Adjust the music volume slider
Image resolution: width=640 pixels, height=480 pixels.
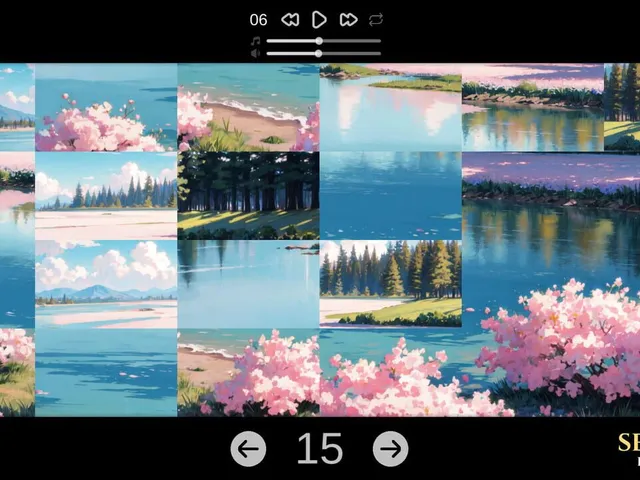pyautogui.click(x=324, y=41)
